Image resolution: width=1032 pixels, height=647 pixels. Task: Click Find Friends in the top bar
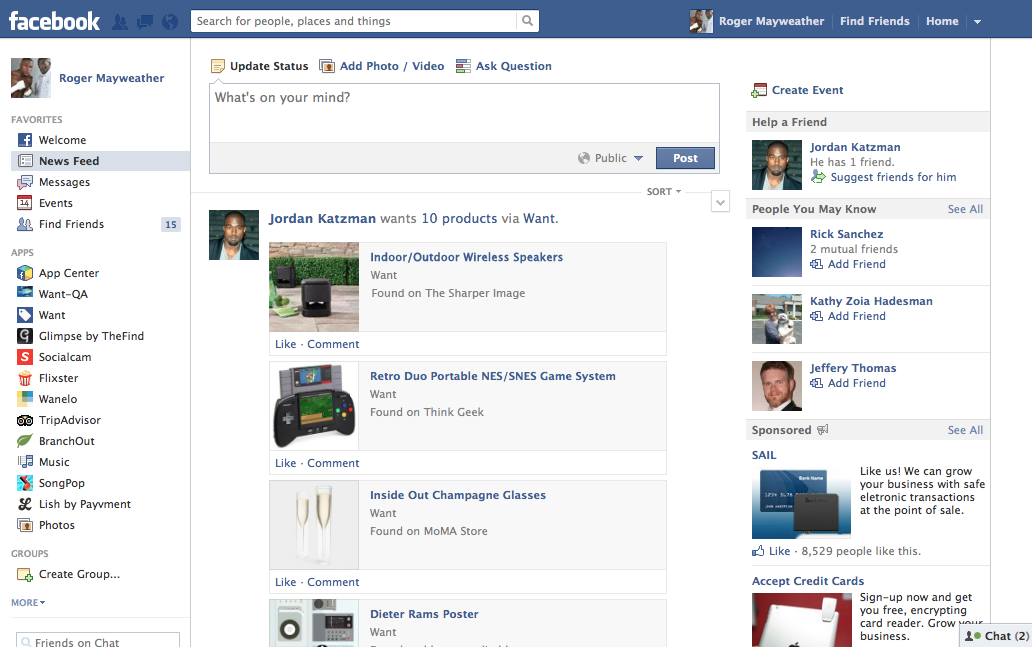coord(874,22)
